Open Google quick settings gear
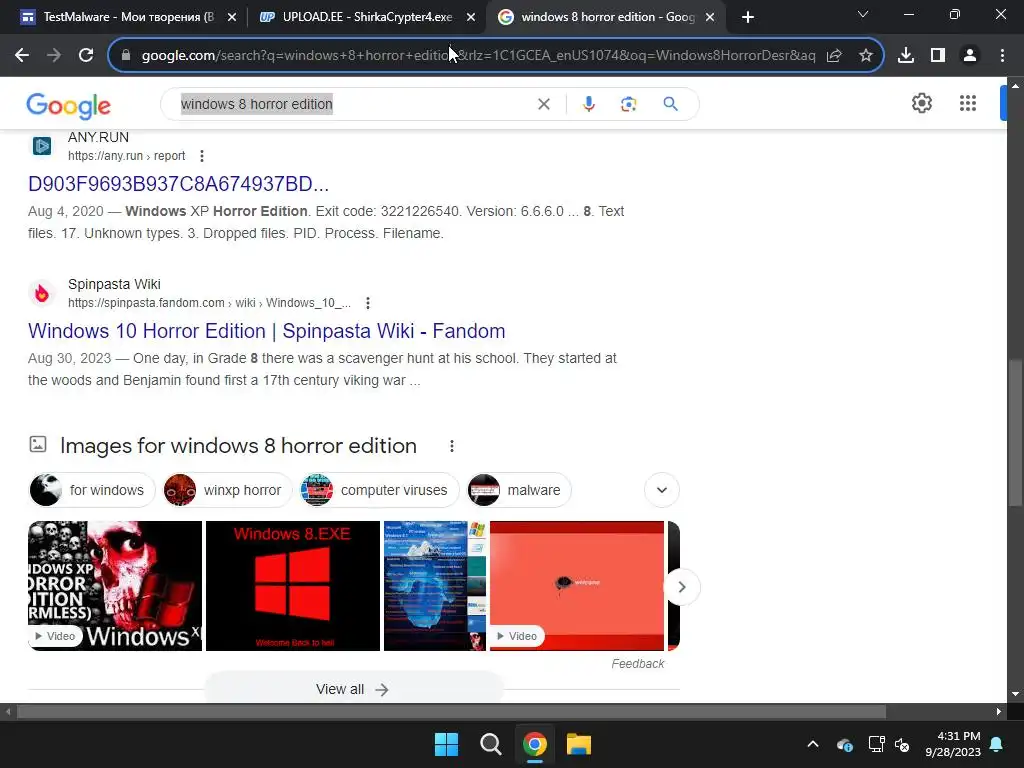 (x=921, y=103)
